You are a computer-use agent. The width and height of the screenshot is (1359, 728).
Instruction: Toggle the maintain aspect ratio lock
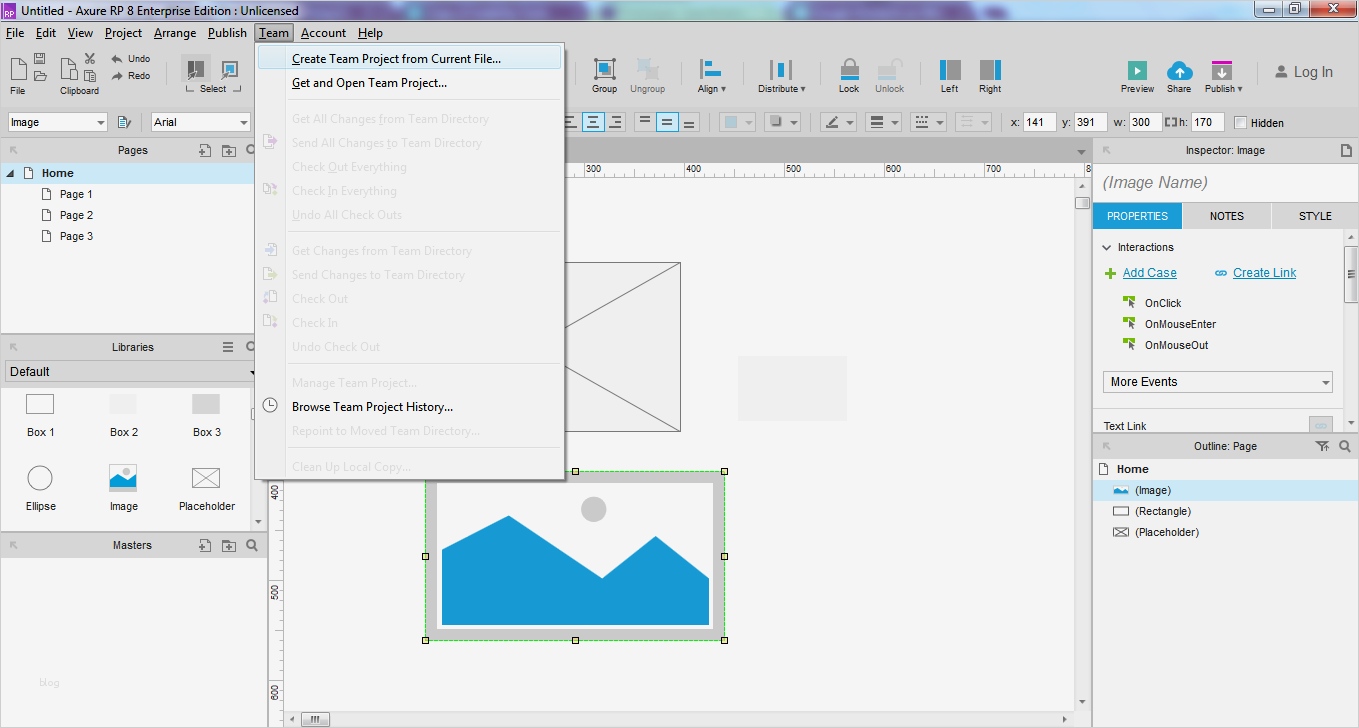pyautogui.click(x=1171, y=123)
